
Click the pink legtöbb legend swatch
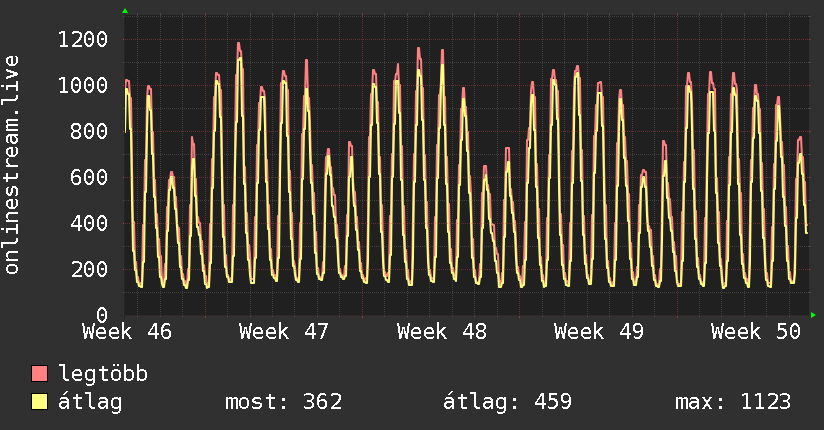(39, 374)
